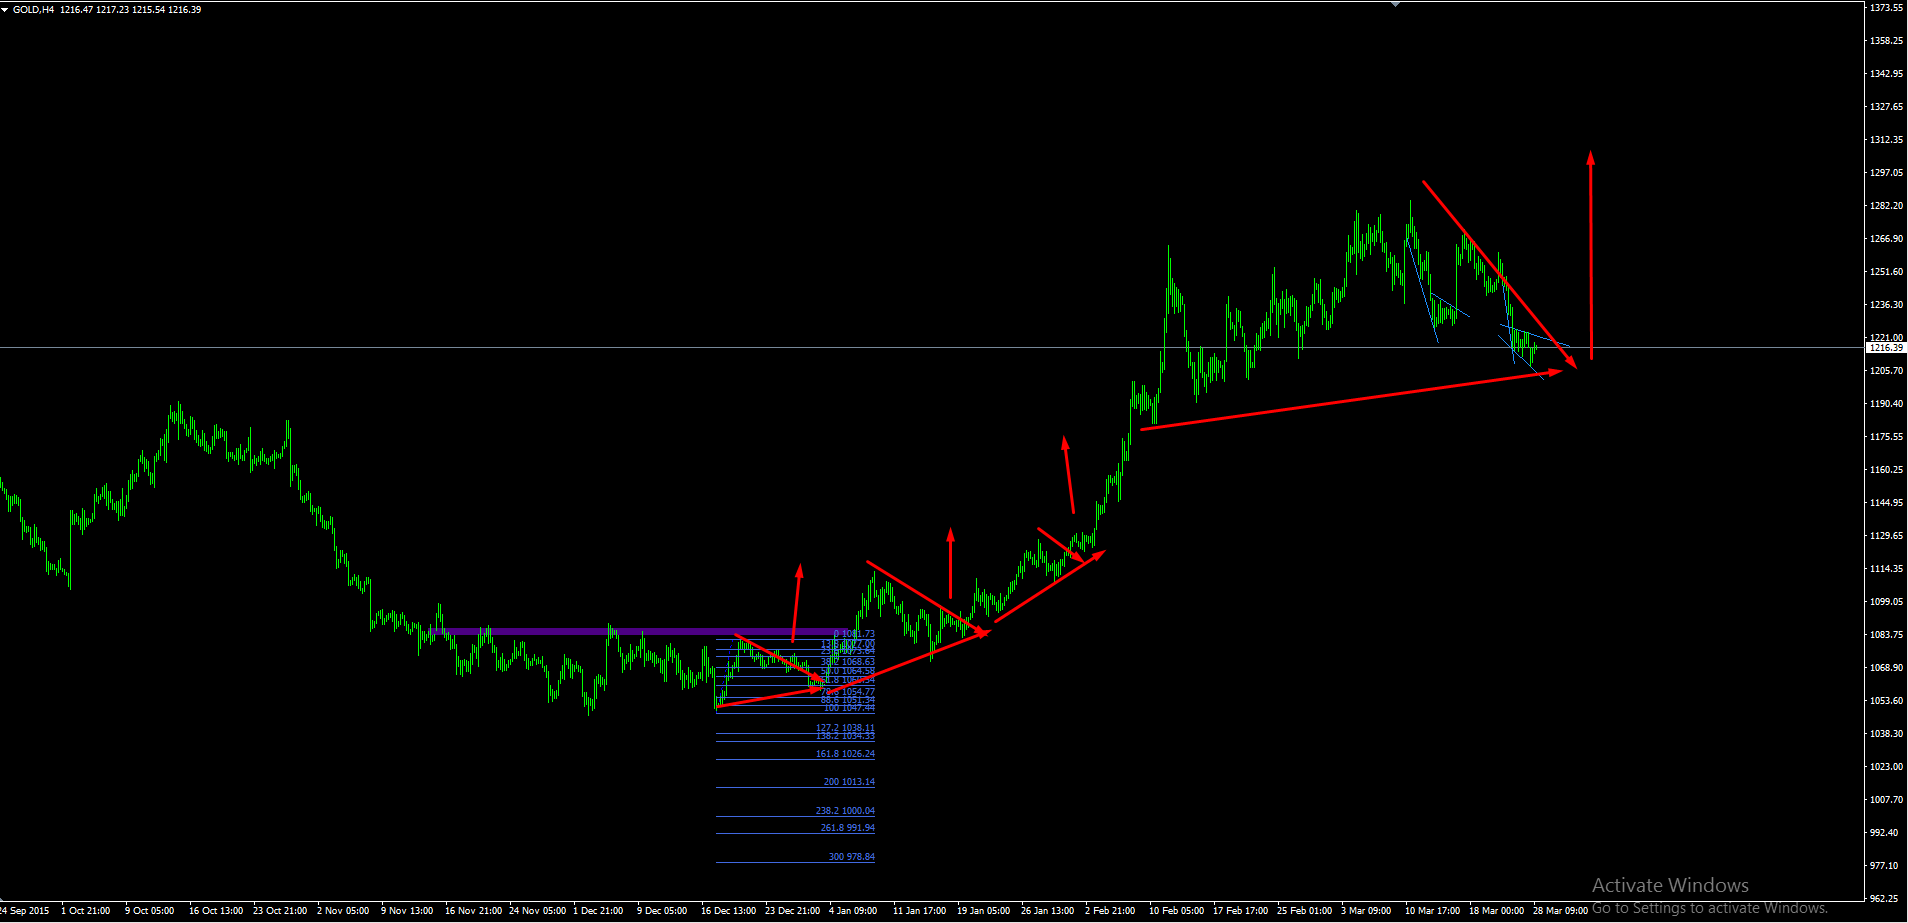Select the long red ascending trendline from February
The height and width of the screenshot is (923, 1908).
click(x=1351, y=399)
